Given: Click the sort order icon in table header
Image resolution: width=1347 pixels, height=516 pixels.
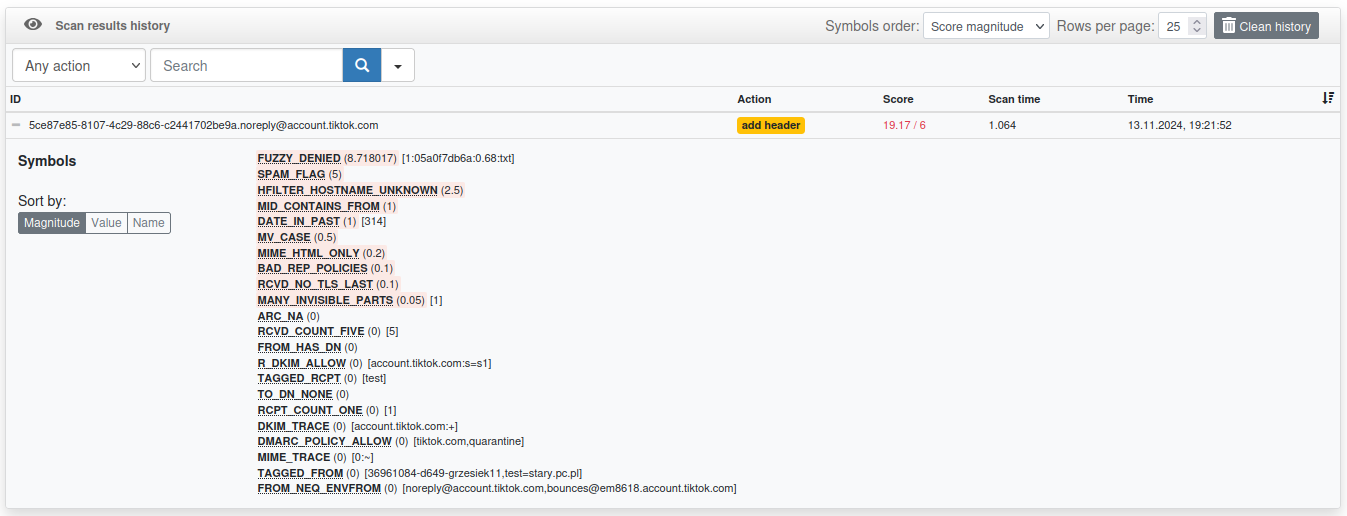Looking at the screenshot, I should tap(1327, 98).
